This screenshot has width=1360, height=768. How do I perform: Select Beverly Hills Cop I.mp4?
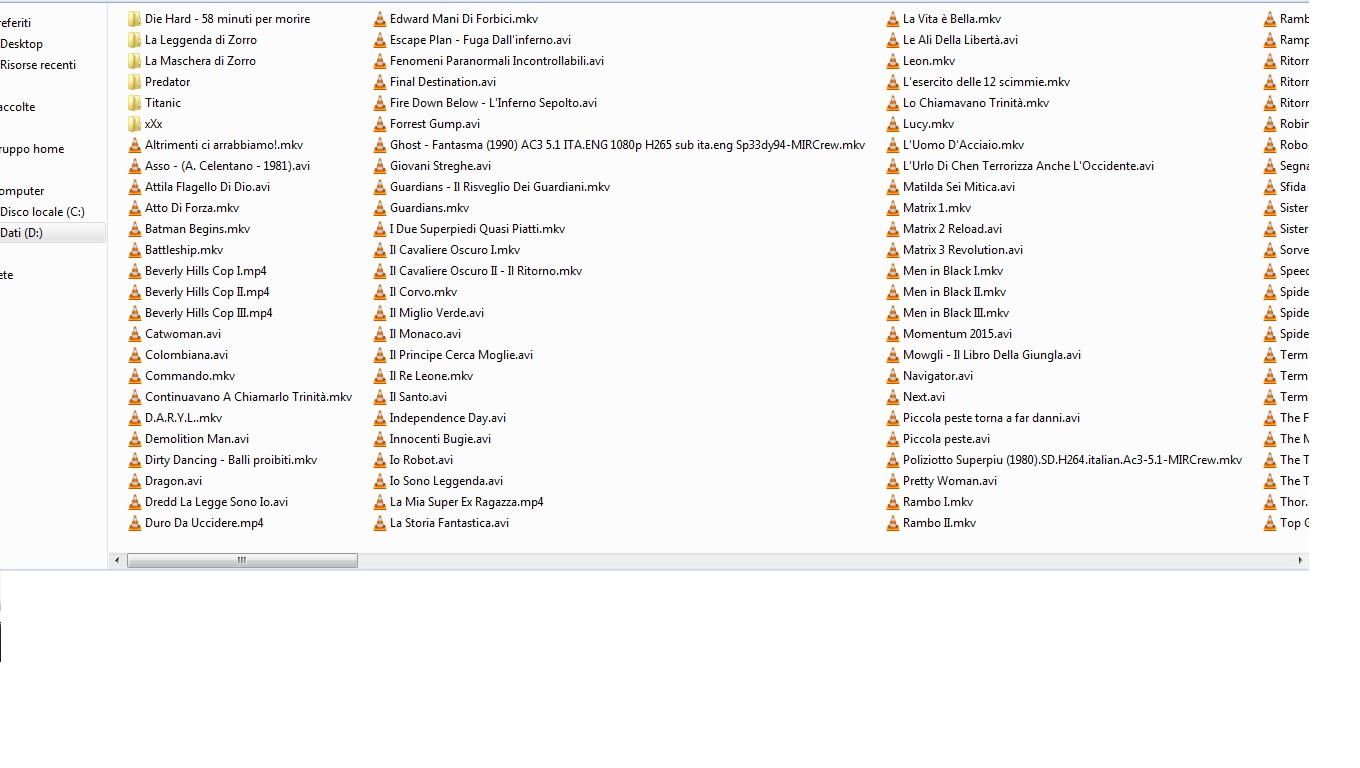[206, 271]
